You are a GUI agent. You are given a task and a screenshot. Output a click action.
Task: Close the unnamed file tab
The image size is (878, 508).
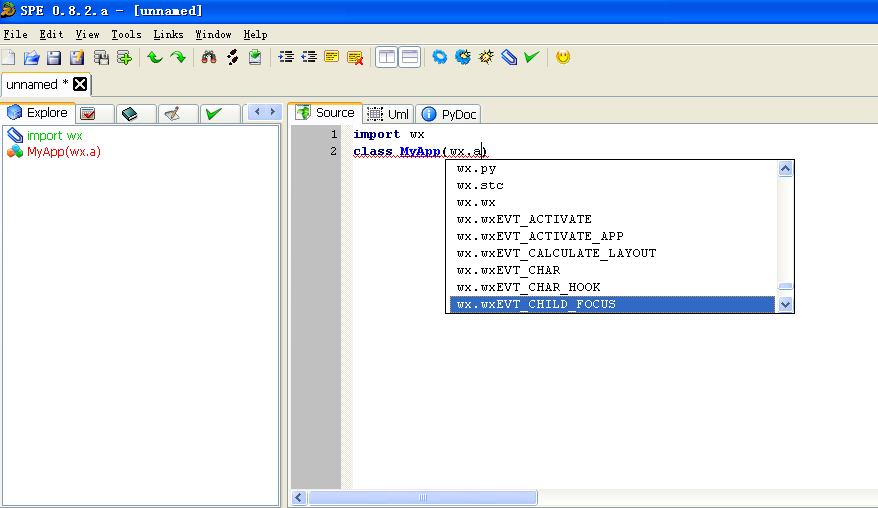click(x=80, y=85)
